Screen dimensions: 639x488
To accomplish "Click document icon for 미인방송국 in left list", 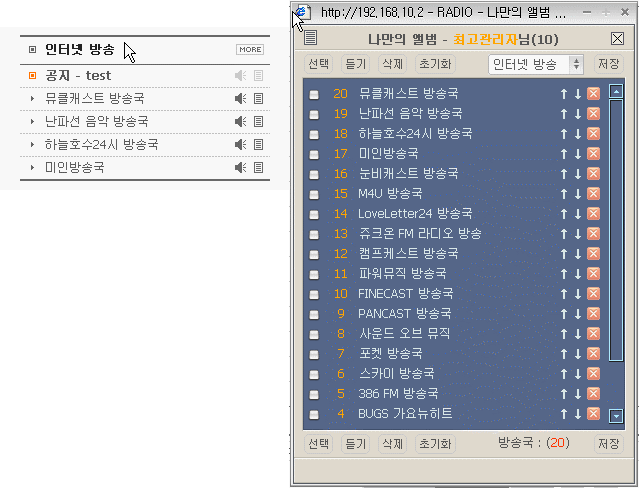I will click(x=258, y=167).
